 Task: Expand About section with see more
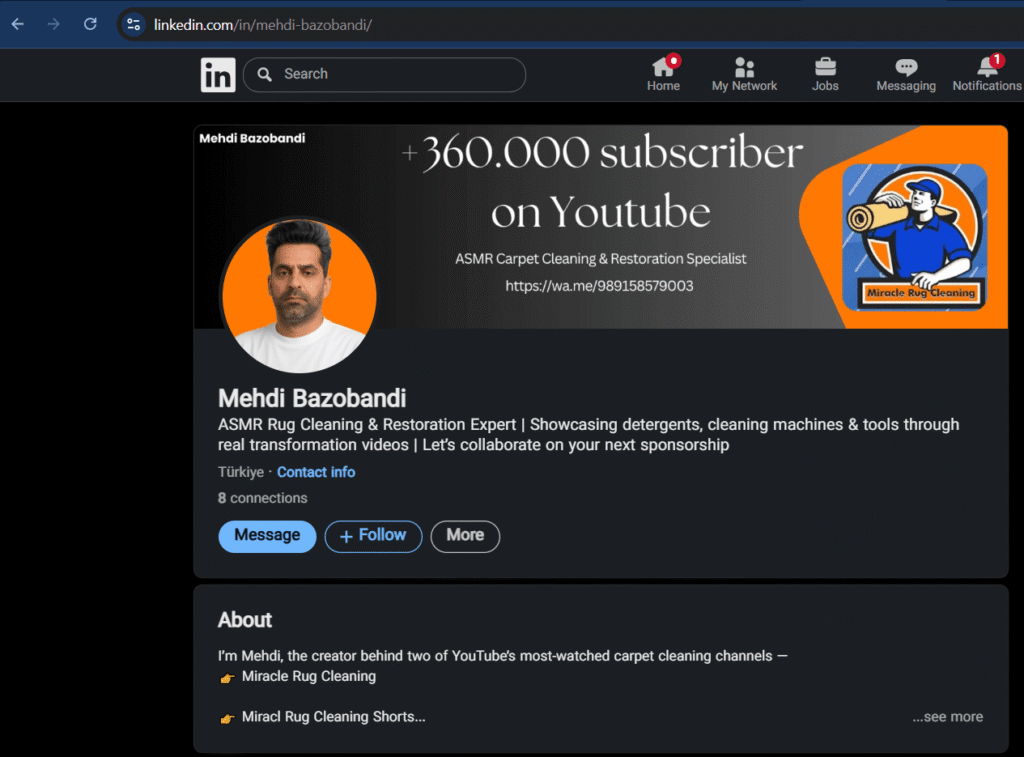pos(947,717)
